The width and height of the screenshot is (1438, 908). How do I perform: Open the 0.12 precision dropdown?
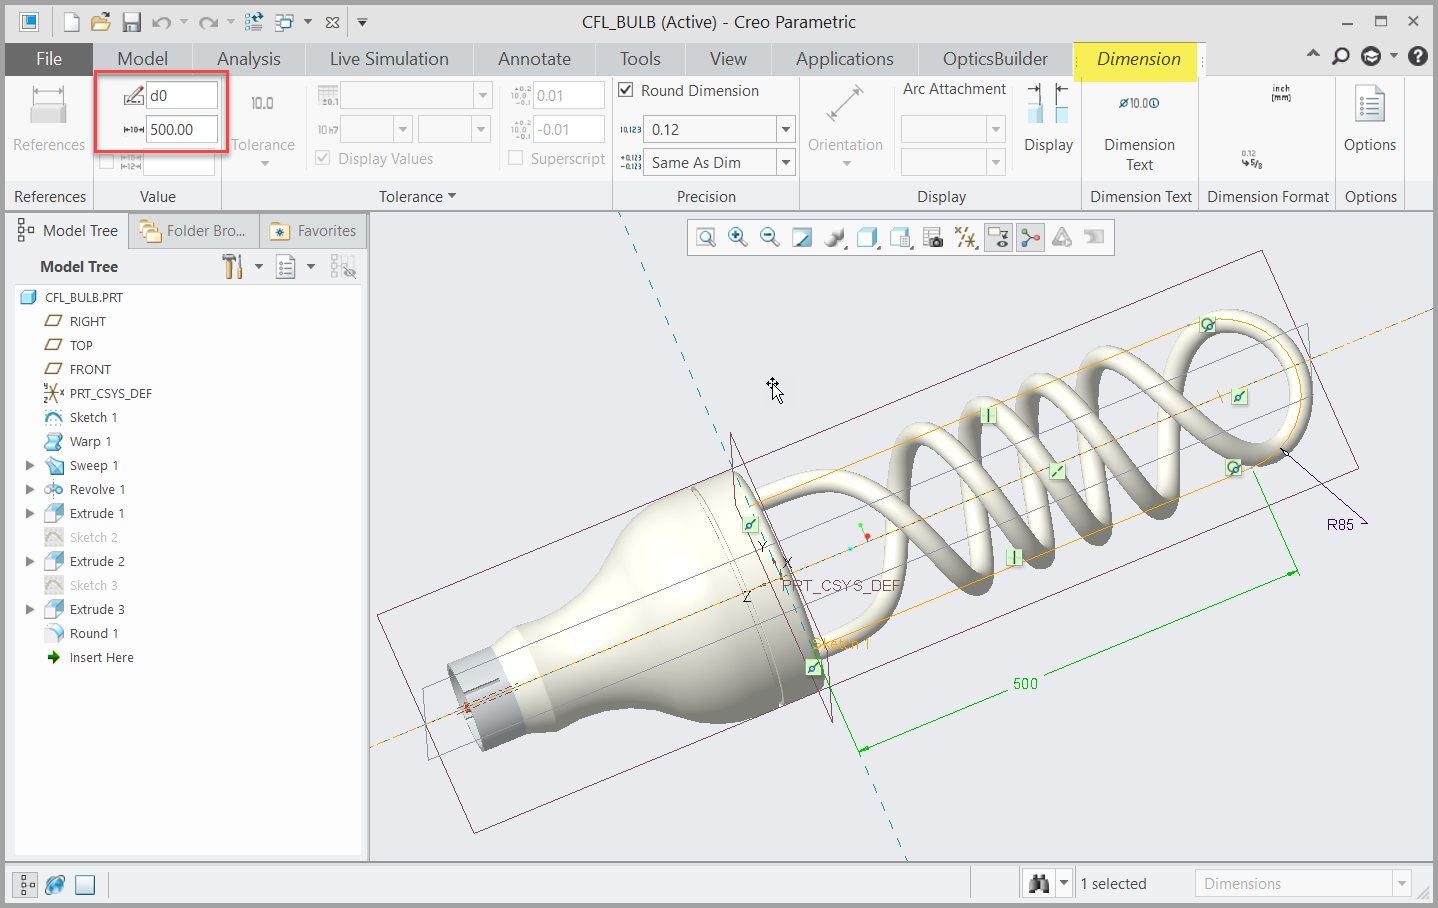[786, 129]
